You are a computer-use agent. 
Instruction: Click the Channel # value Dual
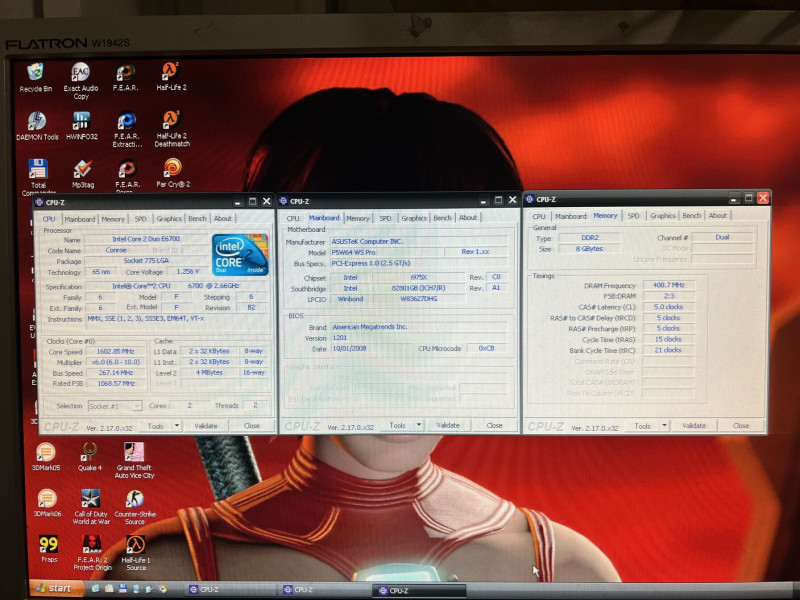click(722, 237)
